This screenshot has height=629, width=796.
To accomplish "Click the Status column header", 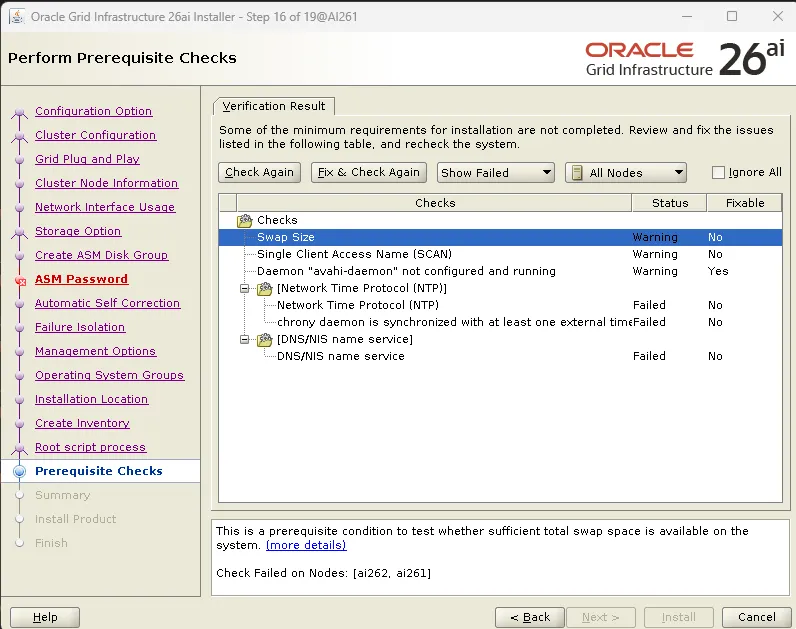I will click(x=670, y=203).
